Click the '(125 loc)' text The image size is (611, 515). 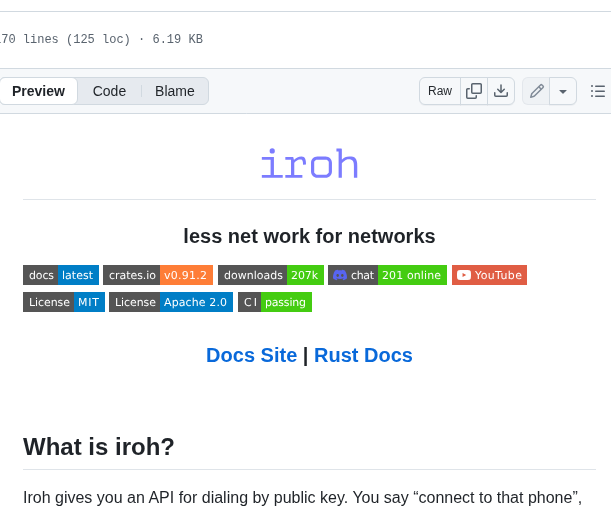pos(98,39)
